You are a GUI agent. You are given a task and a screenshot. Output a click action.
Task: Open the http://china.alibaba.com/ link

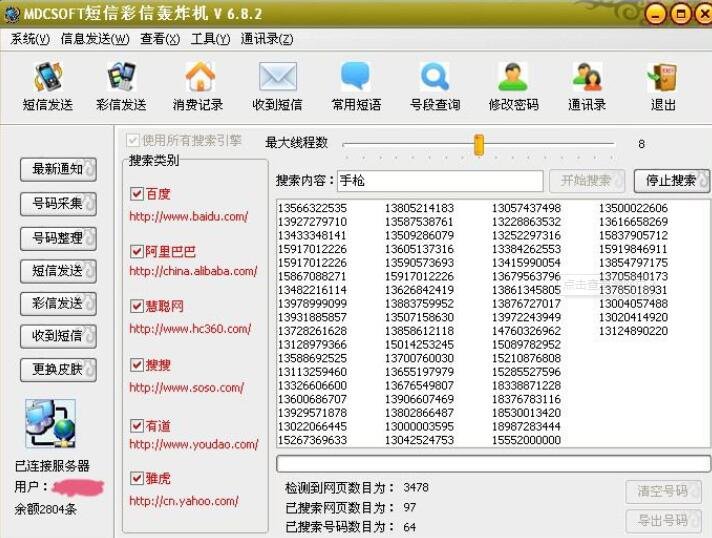[193, 271]
